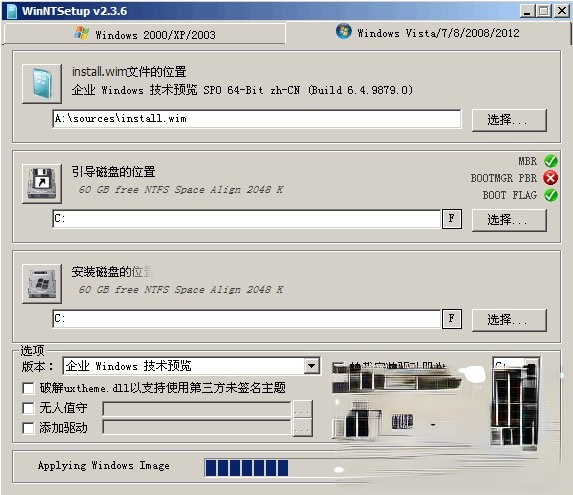Click the MBR status label
Screen dimensions: 573x495
coord(527,161)
